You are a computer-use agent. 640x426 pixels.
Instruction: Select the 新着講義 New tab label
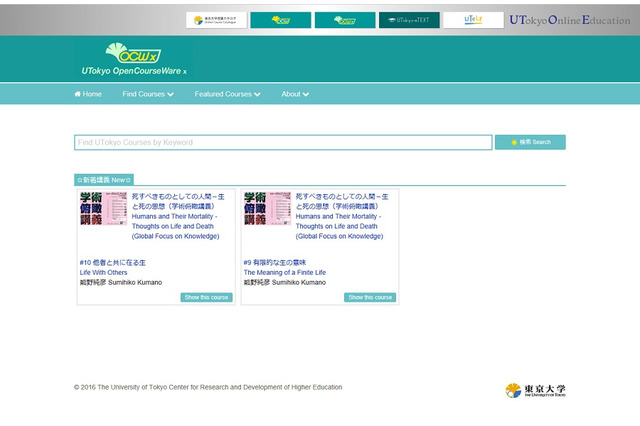(x=104, y=180)
